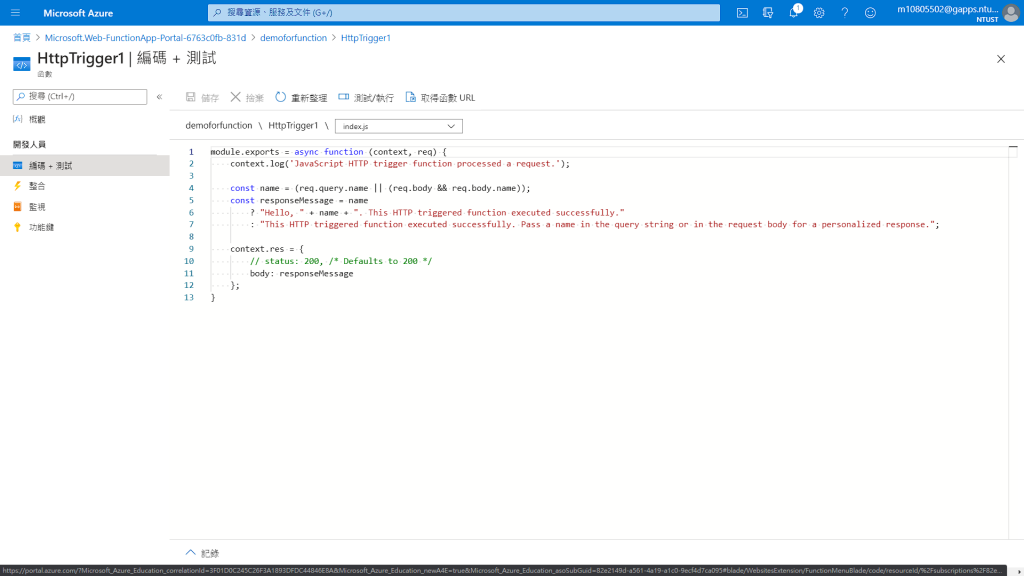The width and height of the screenshot is (1024, 576).
Task: Click 'demoforfunction' in the file path
Action: (219, 125)
